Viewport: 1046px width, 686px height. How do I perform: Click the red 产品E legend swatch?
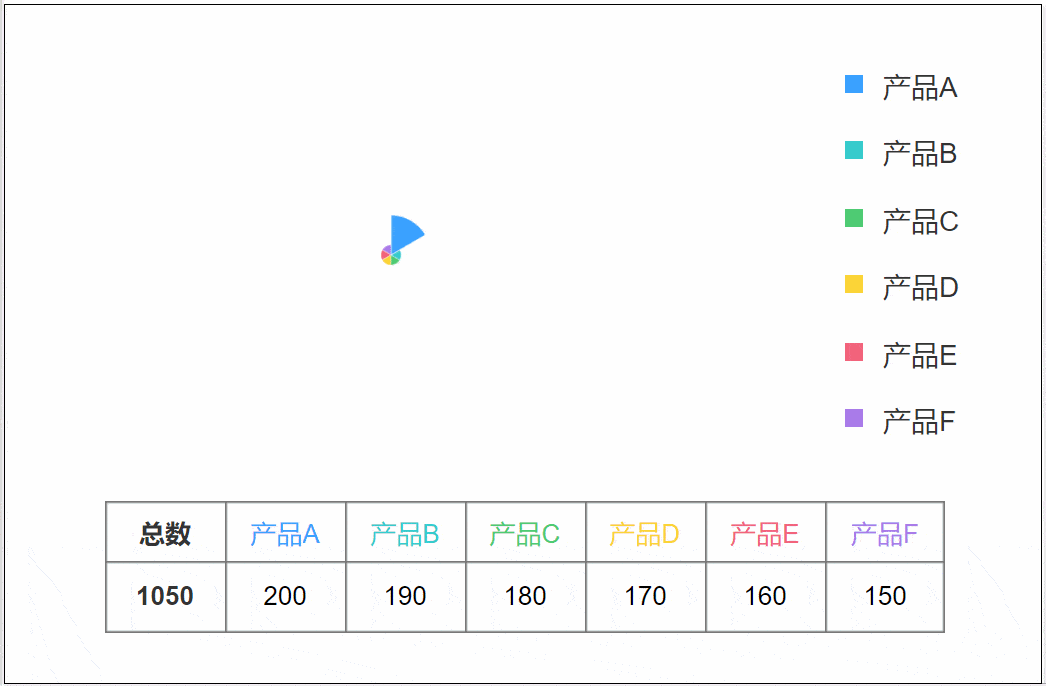(854, 352)
